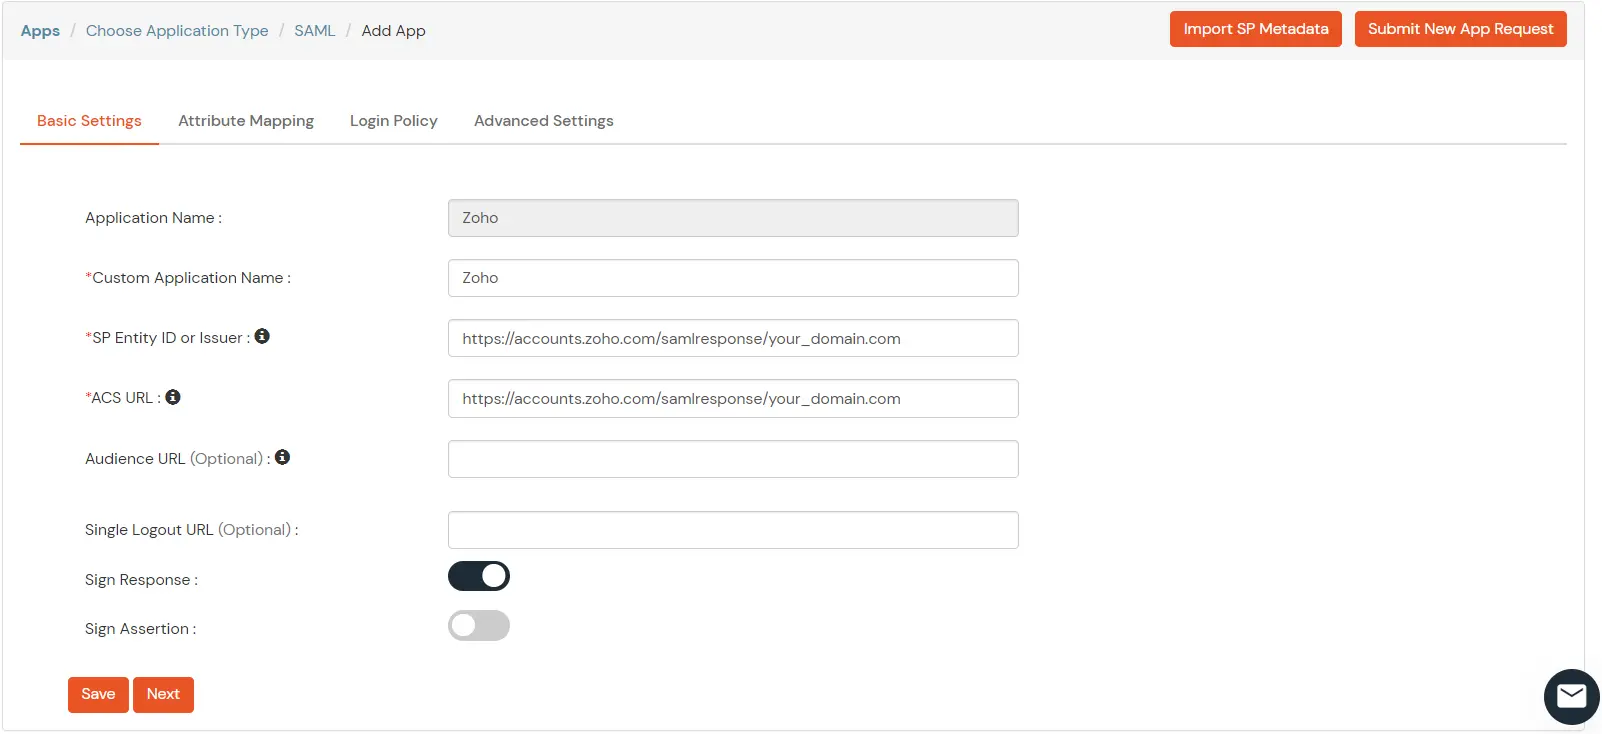Click the Sign Assertion label
The image size is (1602, 734).
pyautogui.click(x=140, y=629)
